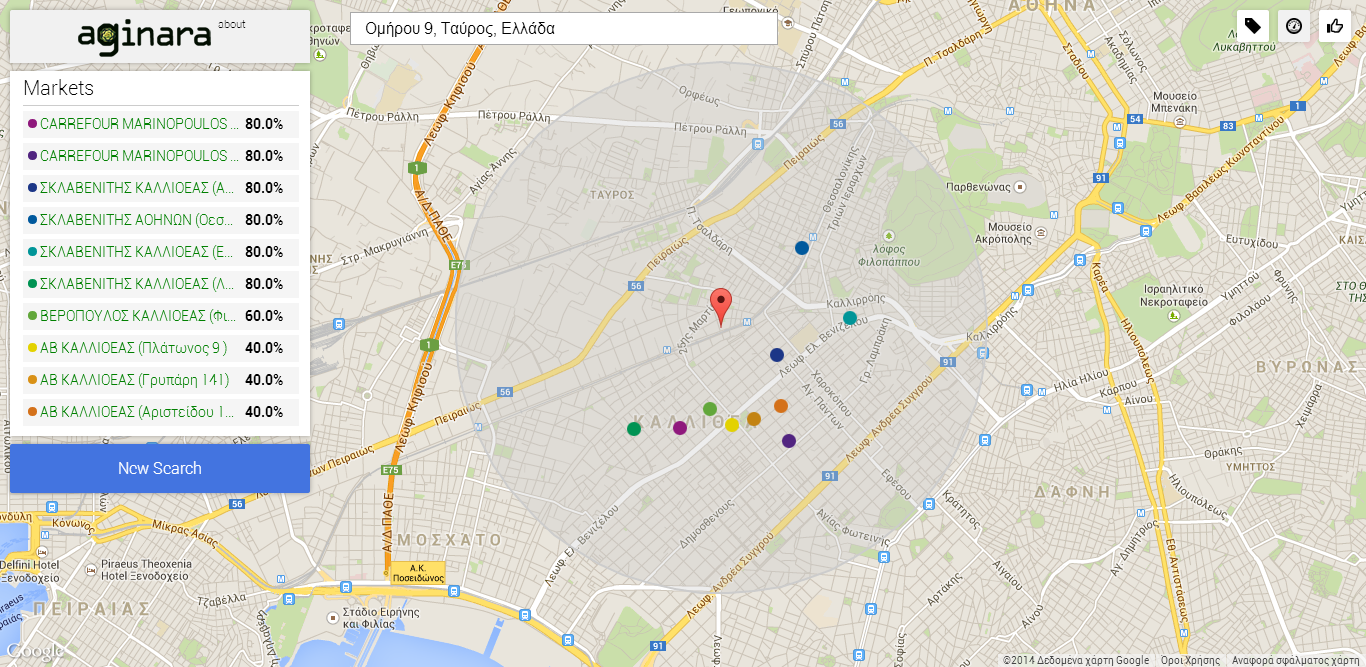The height and width of the screenshot is (667, 1366).
Task: Select ΑΒ ΚΑΛΛΙΘΕΑΣ (Πλάτωνος 9) market
Action: tap(161, 348)
